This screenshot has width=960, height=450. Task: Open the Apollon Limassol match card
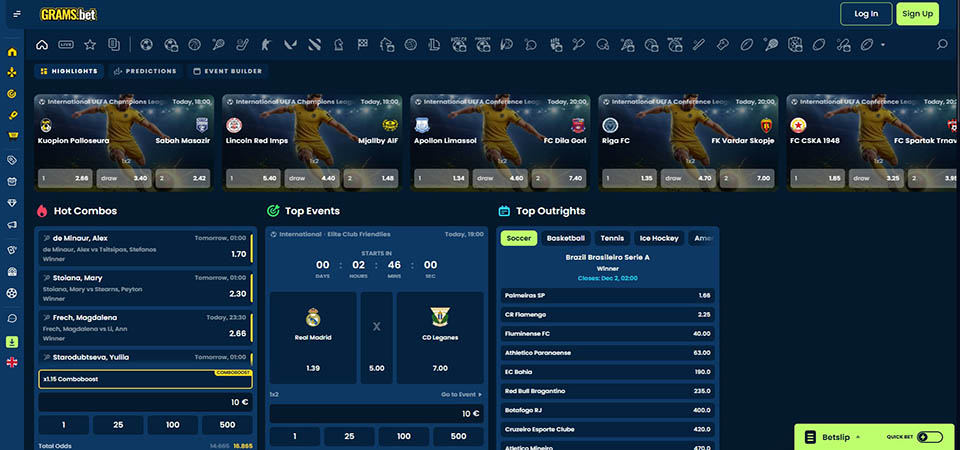pyautogui.click(x=500, y=142)
